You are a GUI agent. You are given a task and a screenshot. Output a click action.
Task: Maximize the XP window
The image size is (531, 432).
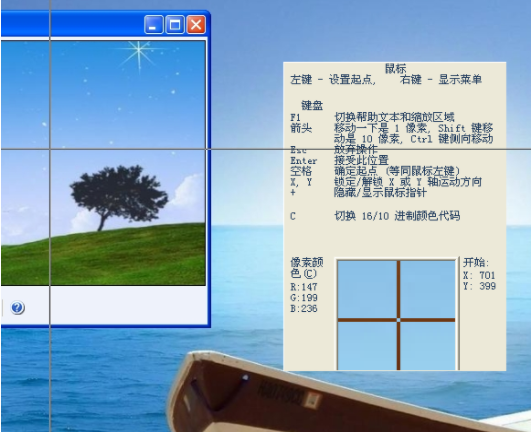pyautogui.click(x=175, y=25)
